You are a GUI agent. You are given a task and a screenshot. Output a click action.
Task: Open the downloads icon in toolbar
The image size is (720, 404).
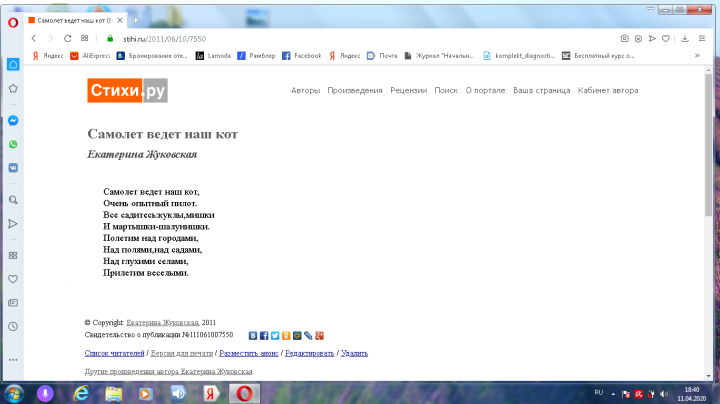pos(685,39)
